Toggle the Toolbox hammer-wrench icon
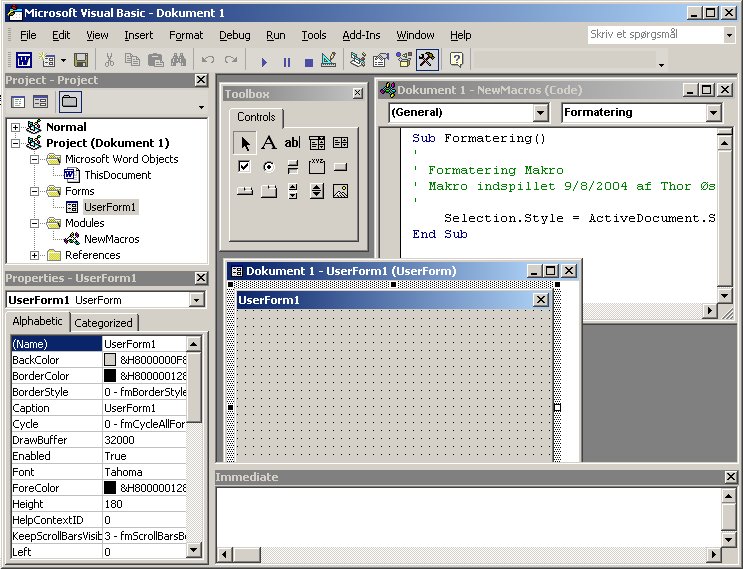The image size is (743, 569). click(427, 60)
